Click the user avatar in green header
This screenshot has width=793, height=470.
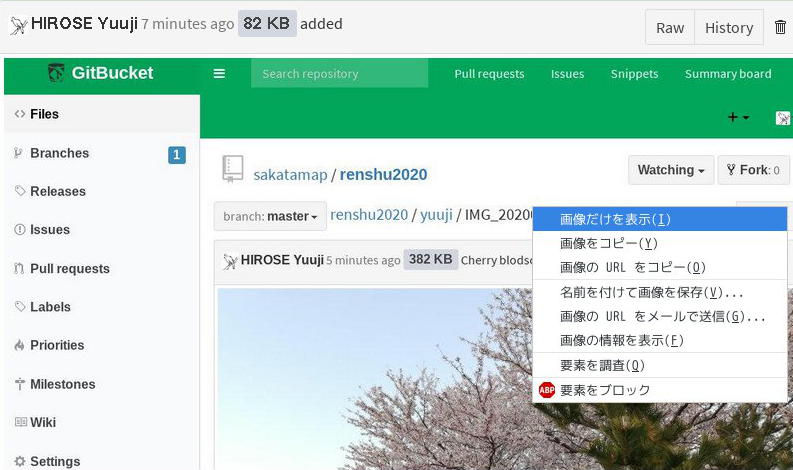point(782,117)
